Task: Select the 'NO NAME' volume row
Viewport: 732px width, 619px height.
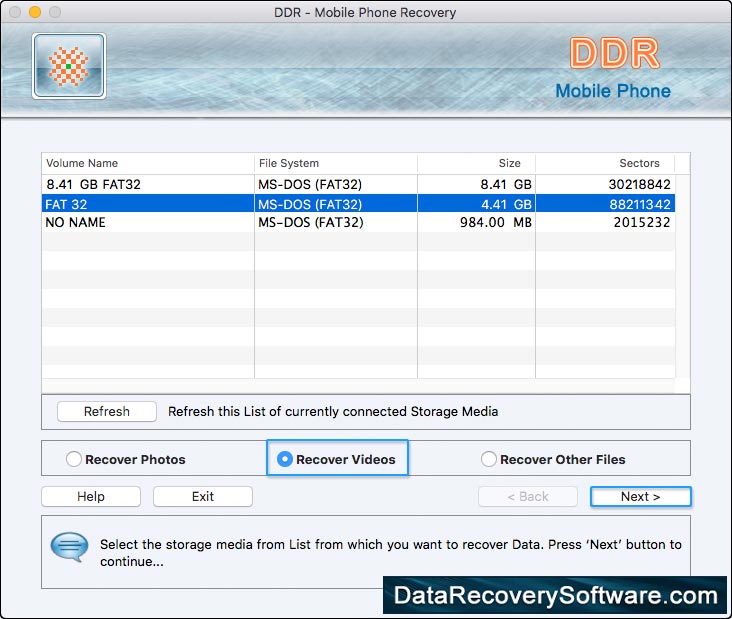Action: (x=358, y=222)
